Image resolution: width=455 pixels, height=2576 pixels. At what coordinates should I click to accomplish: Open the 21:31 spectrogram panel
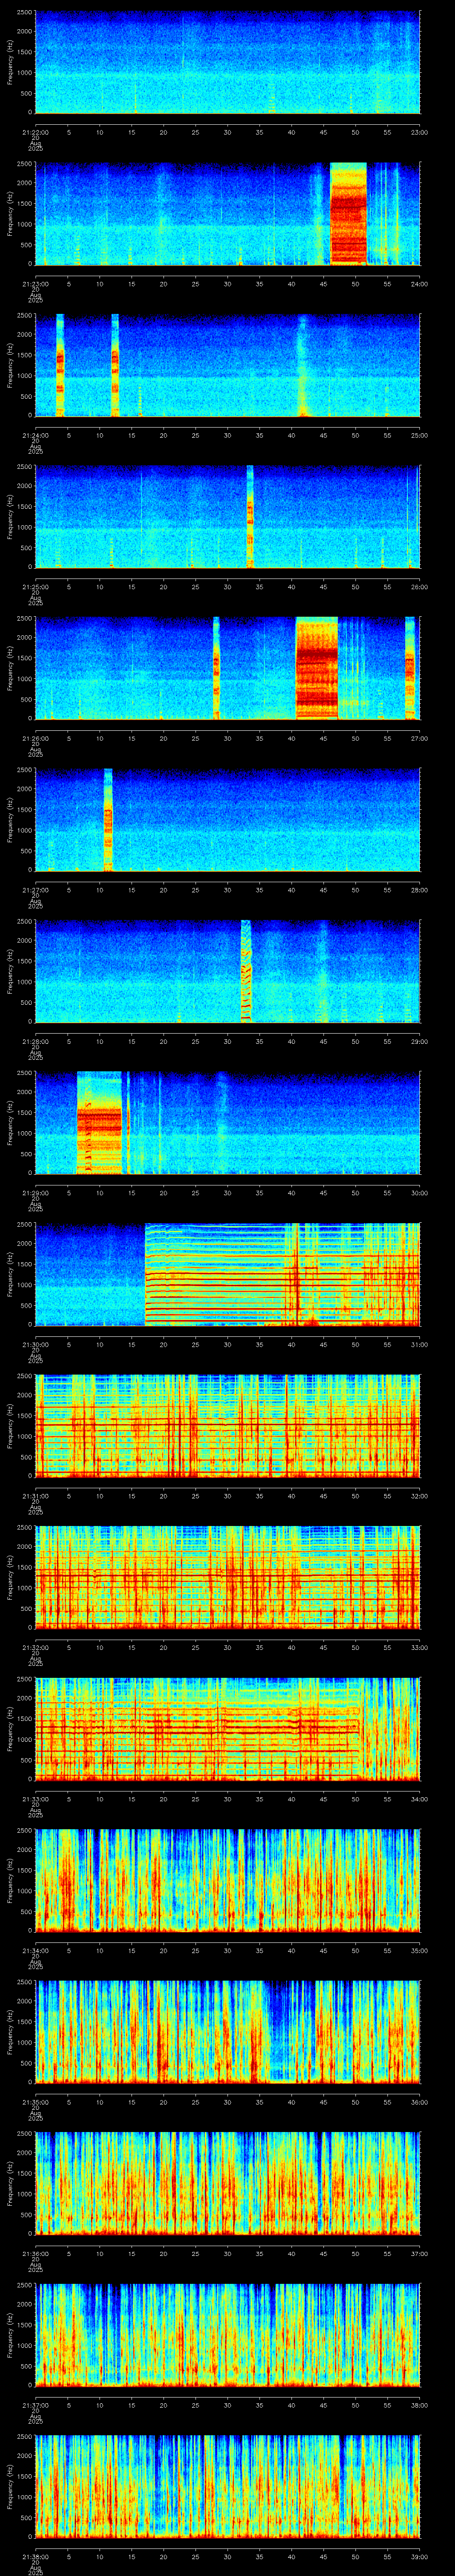(x=227, y=1426)
